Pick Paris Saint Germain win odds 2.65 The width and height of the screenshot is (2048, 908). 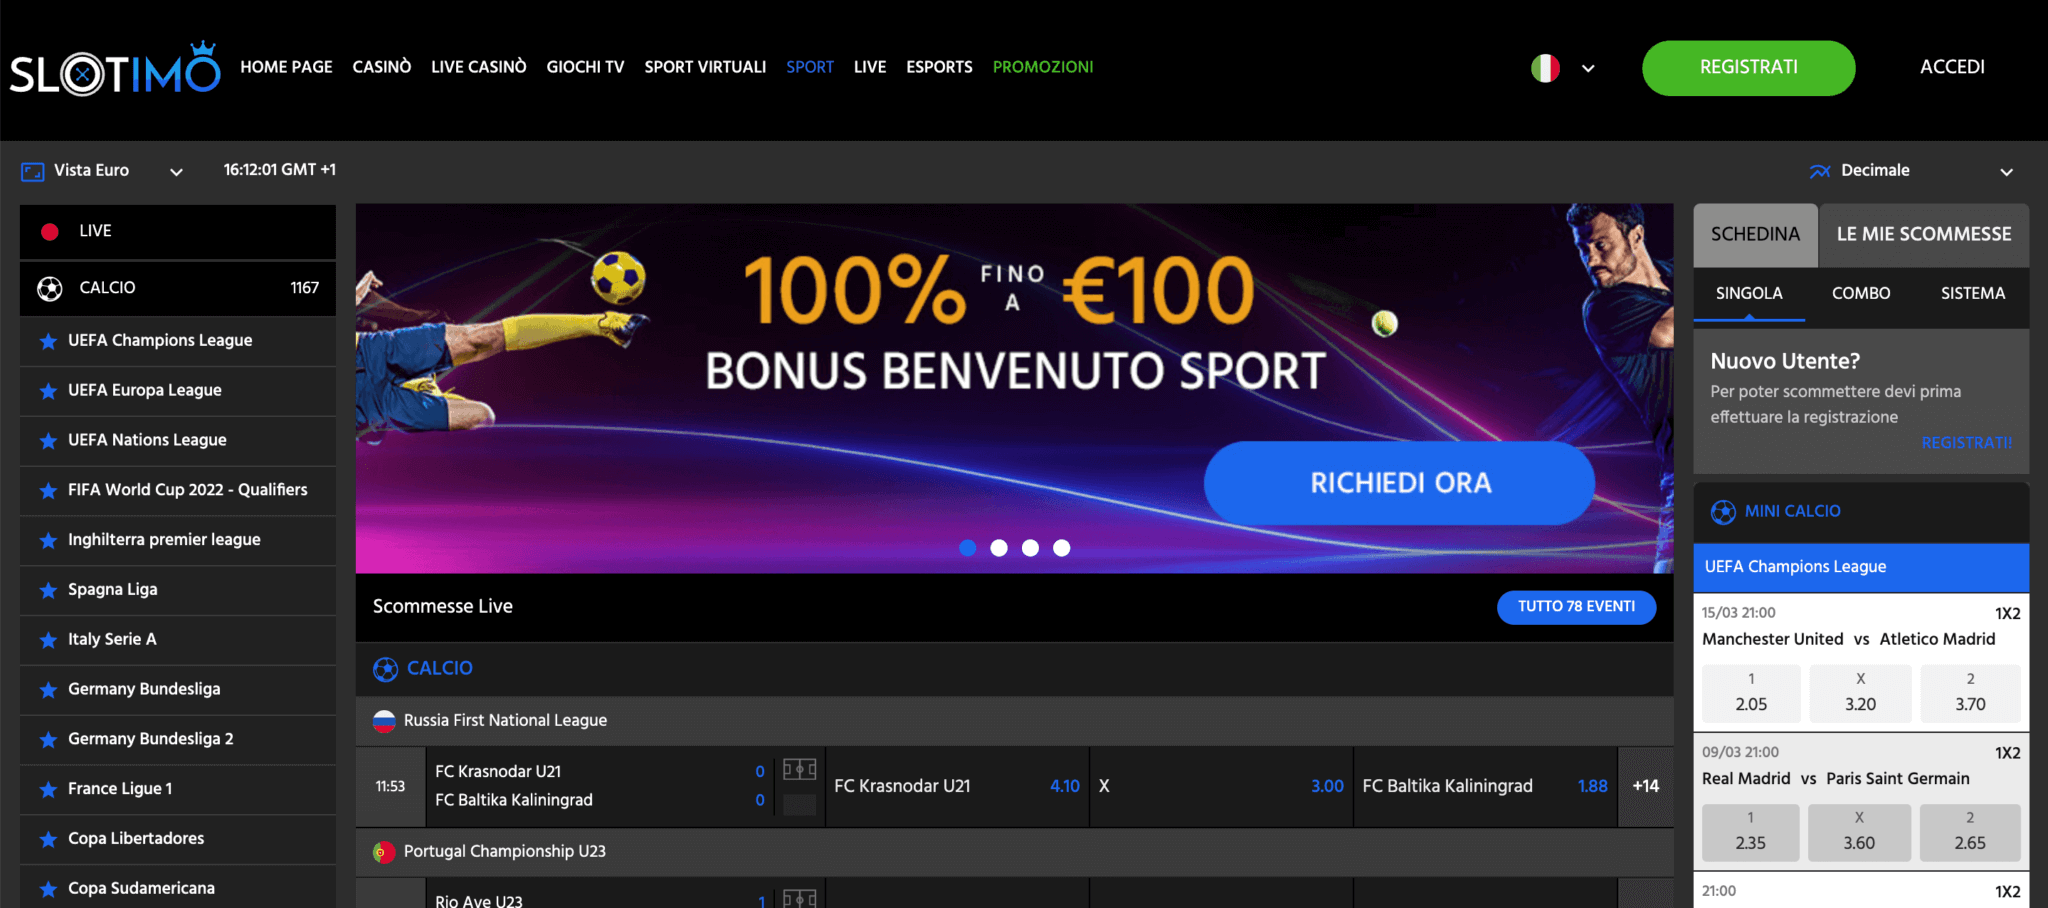click(1970, 832)
